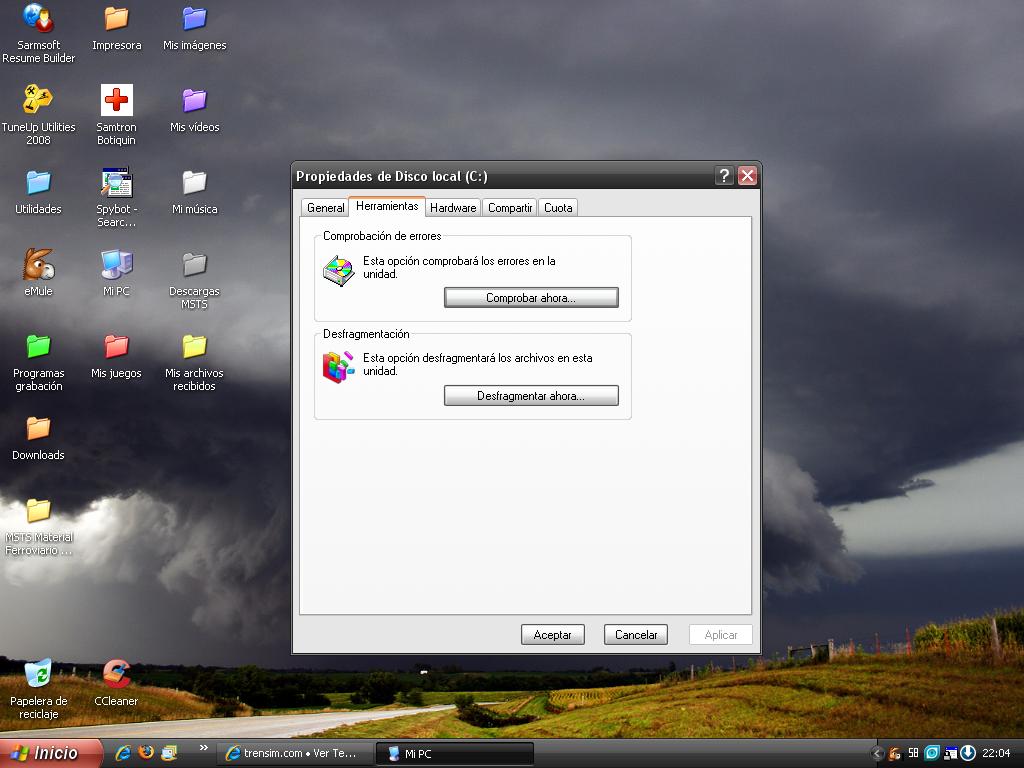Open the CCleaner desktop shortcut
The image size is (1024, 768).
116,675
